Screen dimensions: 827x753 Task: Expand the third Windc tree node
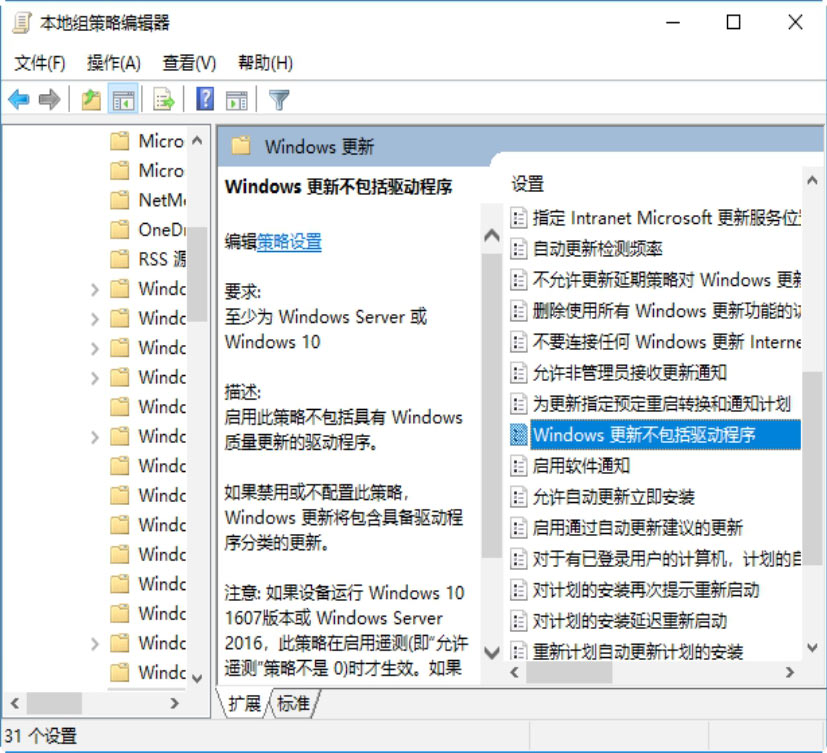click(94, 348)
